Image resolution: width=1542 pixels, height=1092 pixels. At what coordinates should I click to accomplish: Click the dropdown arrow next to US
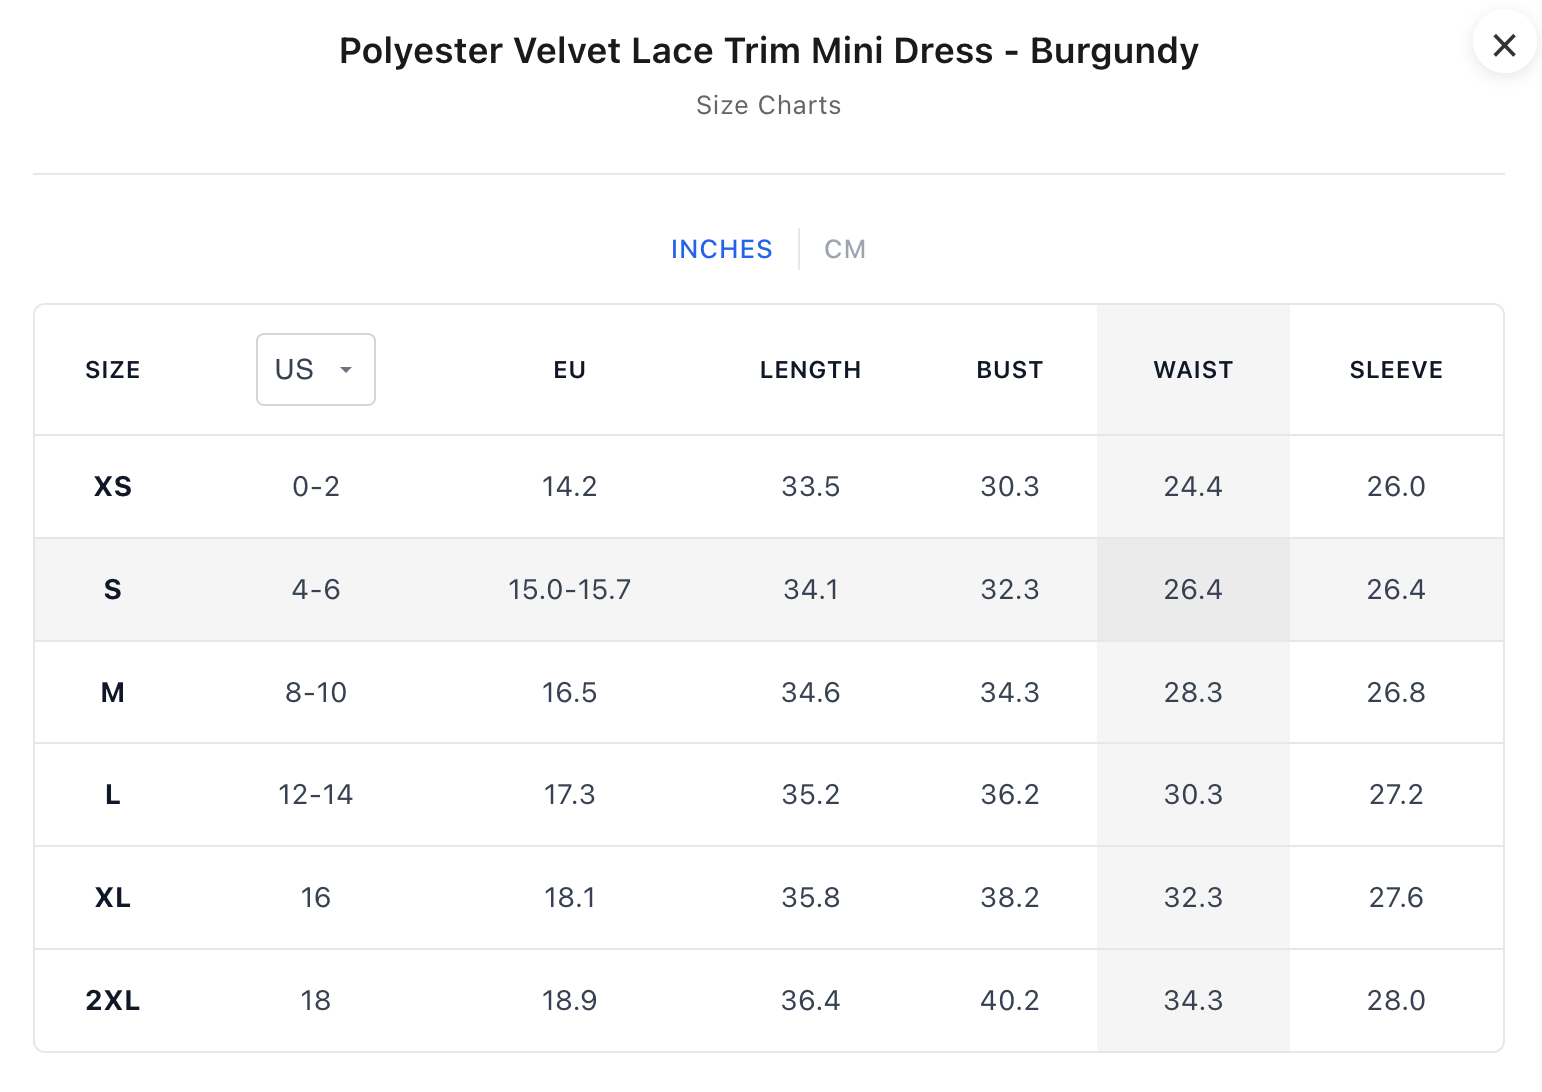coord(346,370)
